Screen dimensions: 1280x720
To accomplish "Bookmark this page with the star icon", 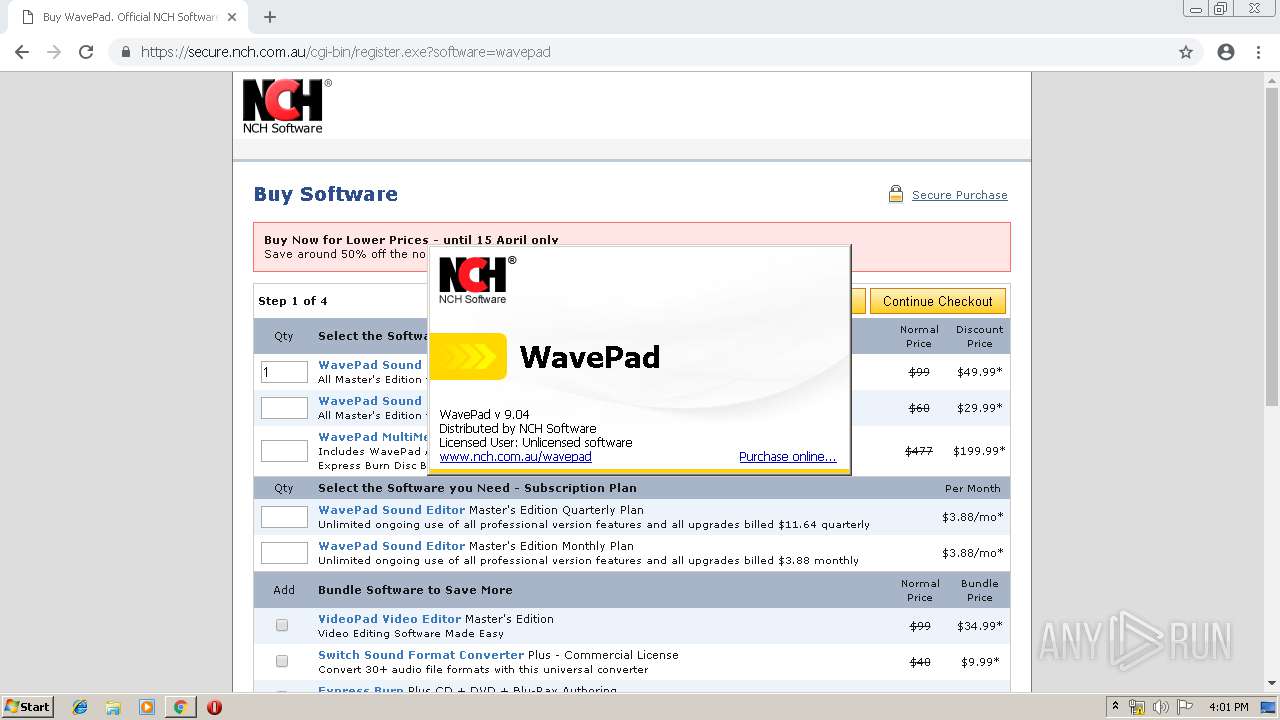I will [1186, 52].
